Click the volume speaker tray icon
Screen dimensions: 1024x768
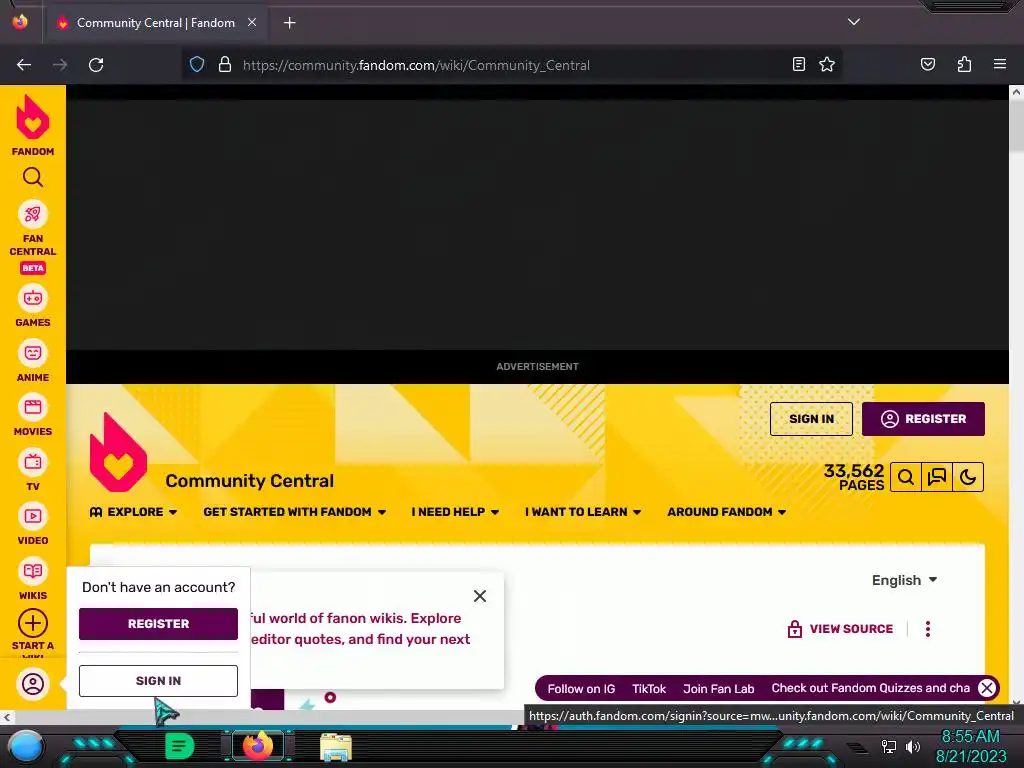(x=912, y=746)
